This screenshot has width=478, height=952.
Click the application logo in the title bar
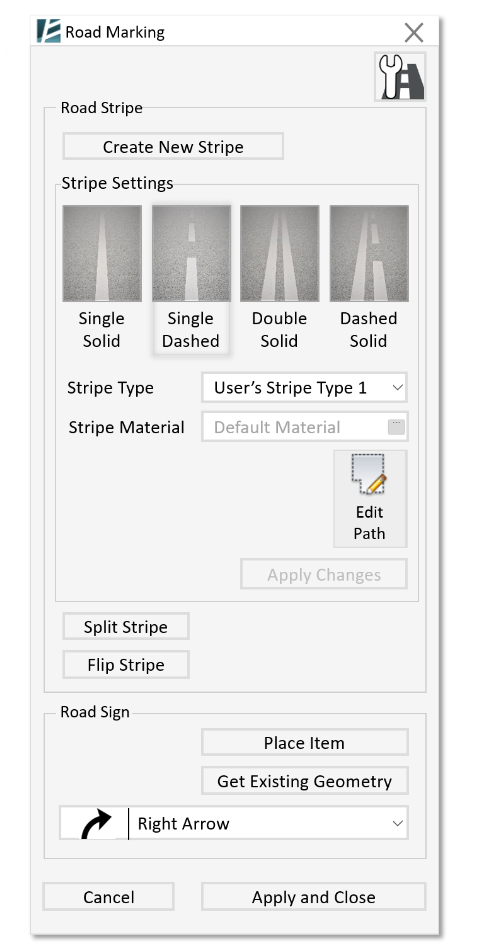pyautogui.click(x=49, y=32)
